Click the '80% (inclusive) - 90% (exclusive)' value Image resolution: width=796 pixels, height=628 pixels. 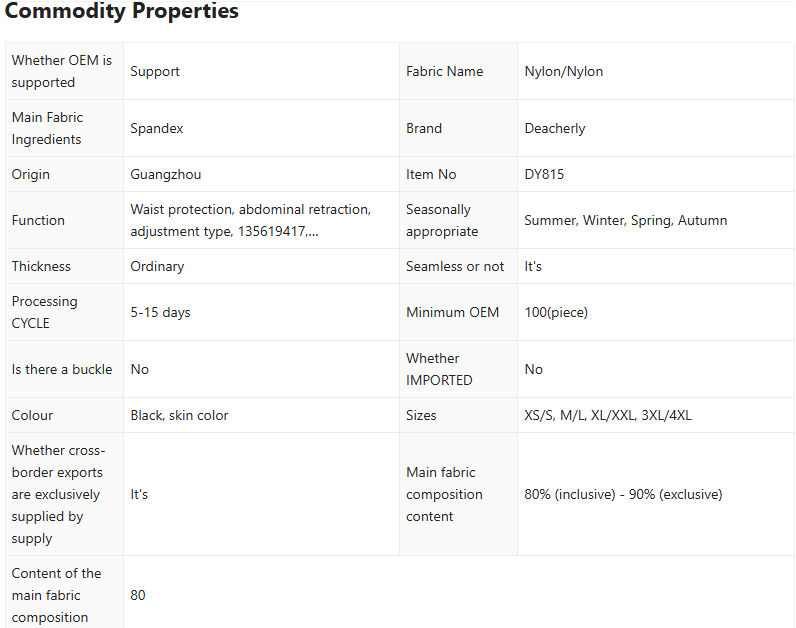(x=623, y=494)
